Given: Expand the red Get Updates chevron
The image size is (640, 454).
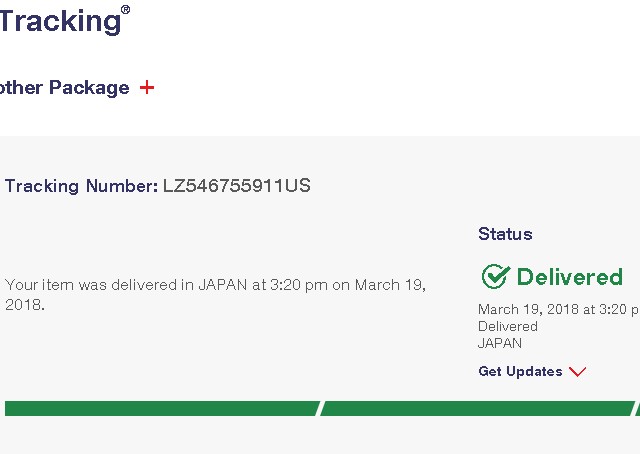Looking at the screenshot, I should coord(577,372).
